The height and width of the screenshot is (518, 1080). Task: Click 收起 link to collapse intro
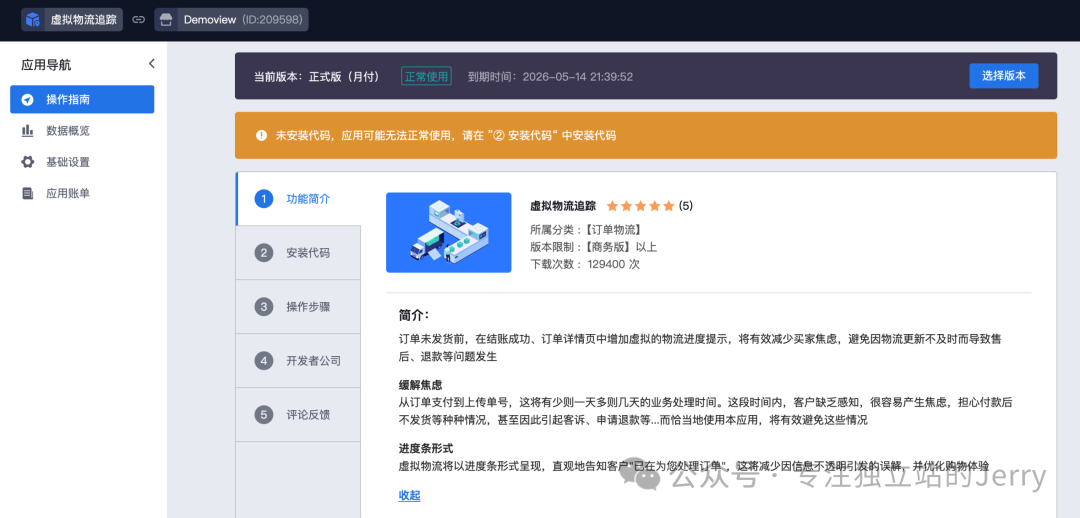pos(409,495)
